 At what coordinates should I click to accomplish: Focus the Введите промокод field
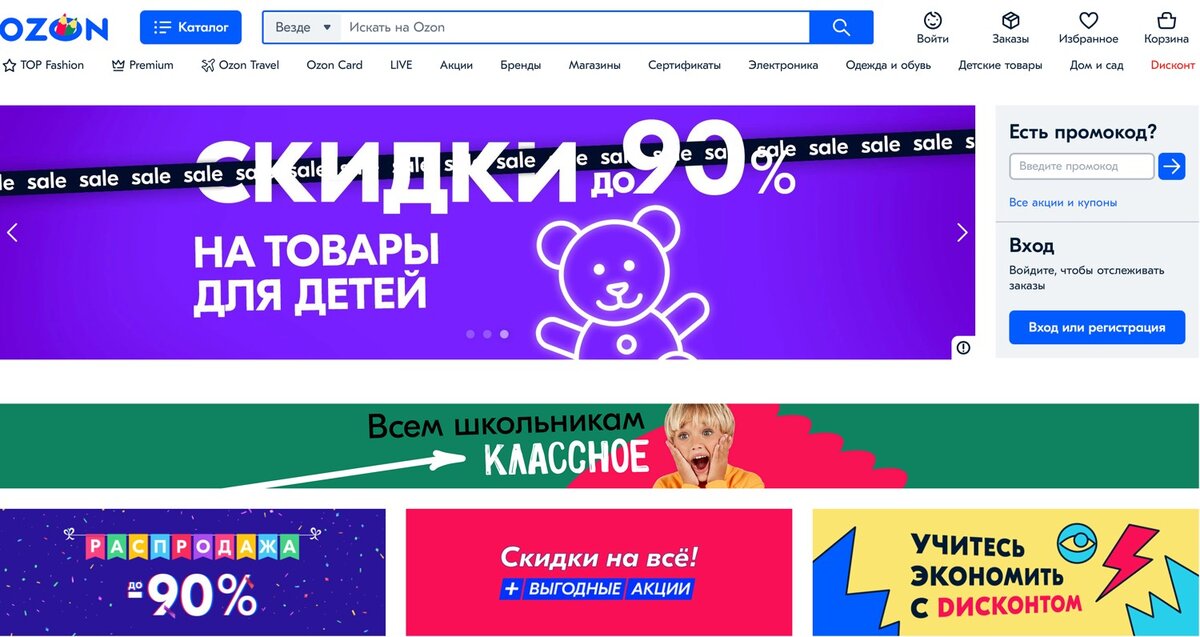[x=1082, y=166]
